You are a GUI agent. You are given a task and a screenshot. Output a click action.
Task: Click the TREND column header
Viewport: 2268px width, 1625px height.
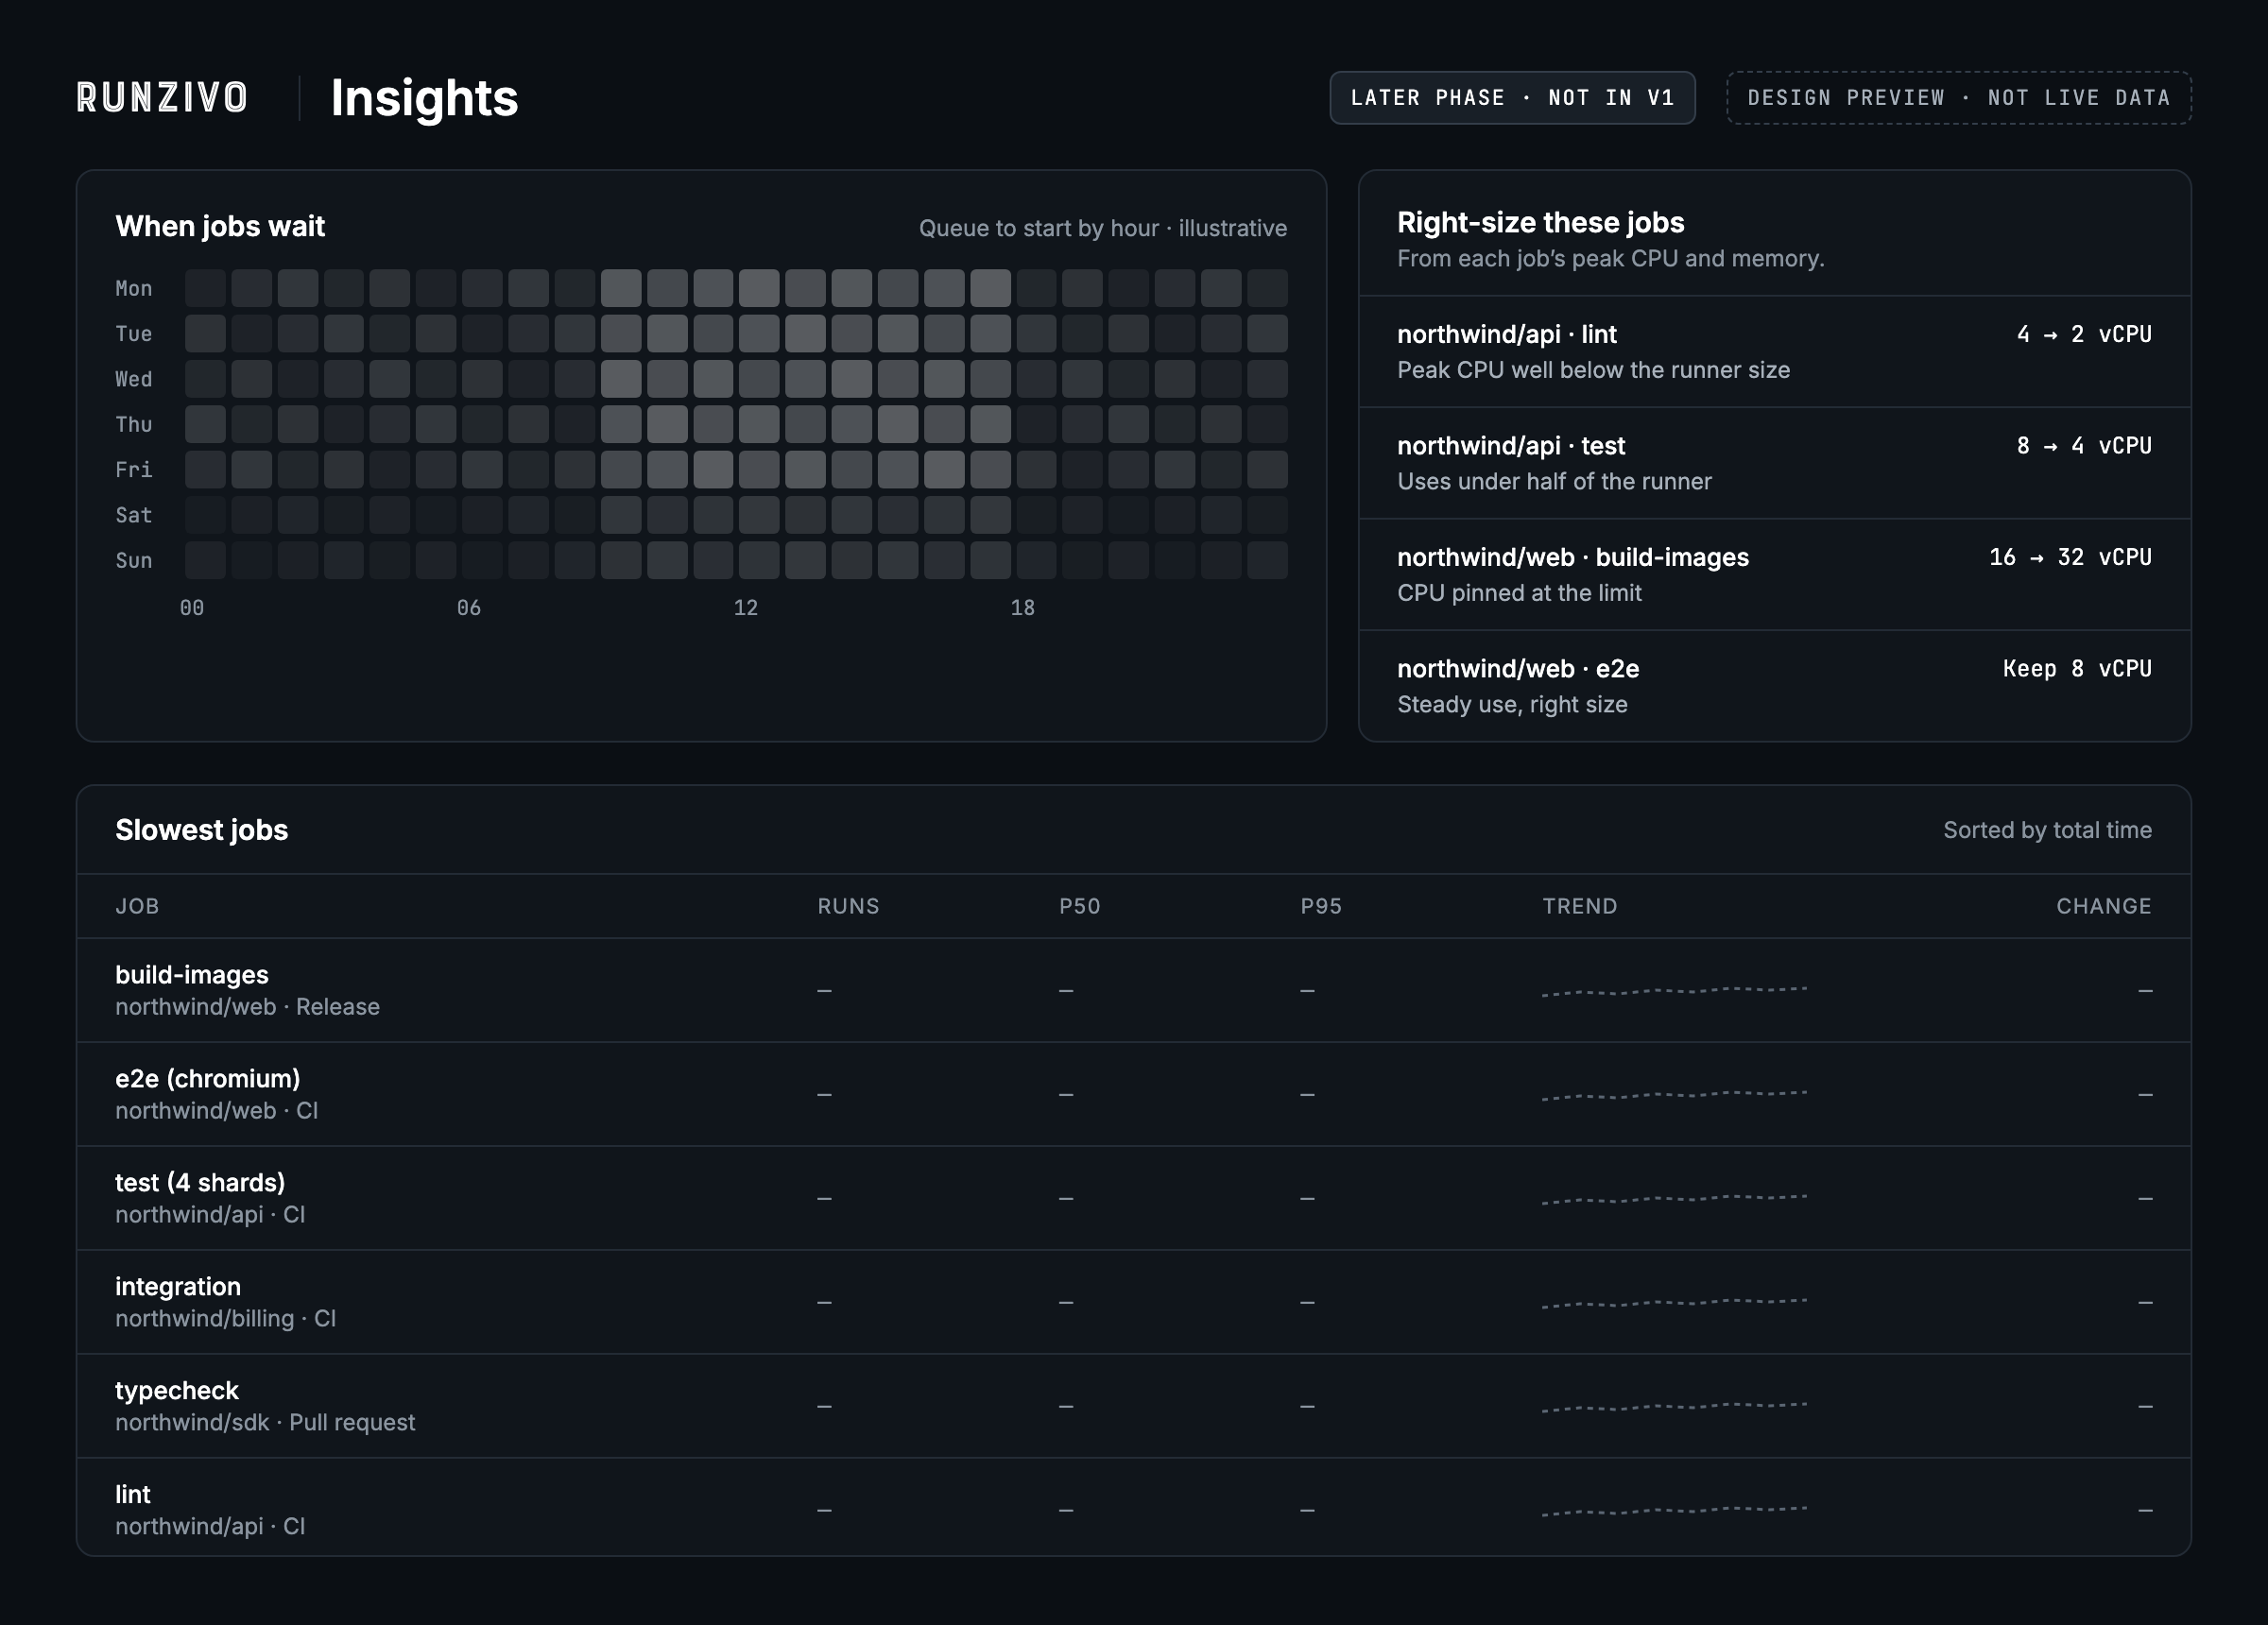1579,906
